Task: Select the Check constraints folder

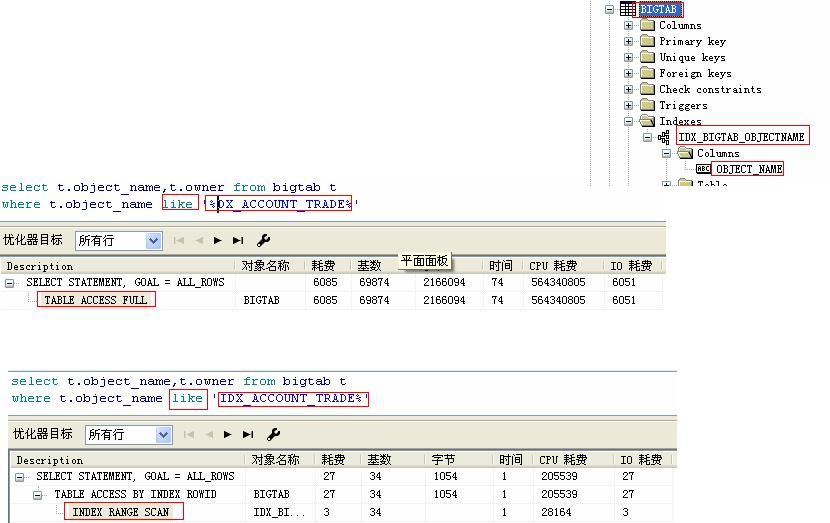Action: point(709,89)
